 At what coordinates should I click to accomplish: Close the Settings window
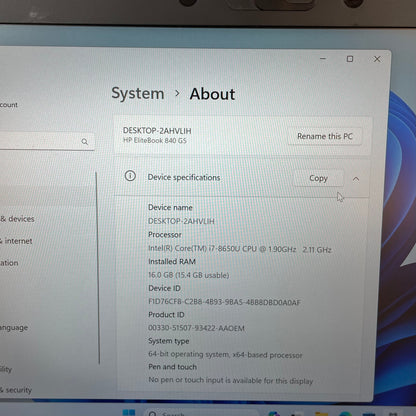click(377, 59)
